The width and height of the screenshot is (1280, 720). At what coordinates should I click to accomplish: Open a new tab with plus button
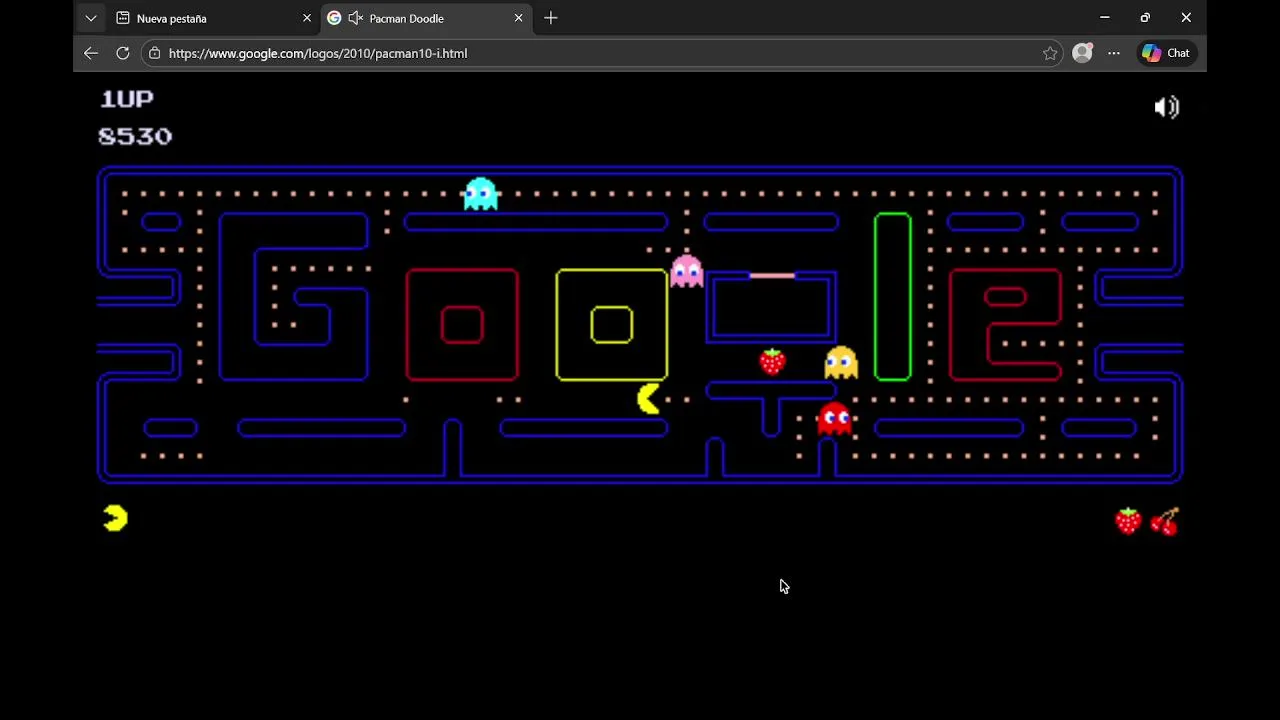[551, 18]
